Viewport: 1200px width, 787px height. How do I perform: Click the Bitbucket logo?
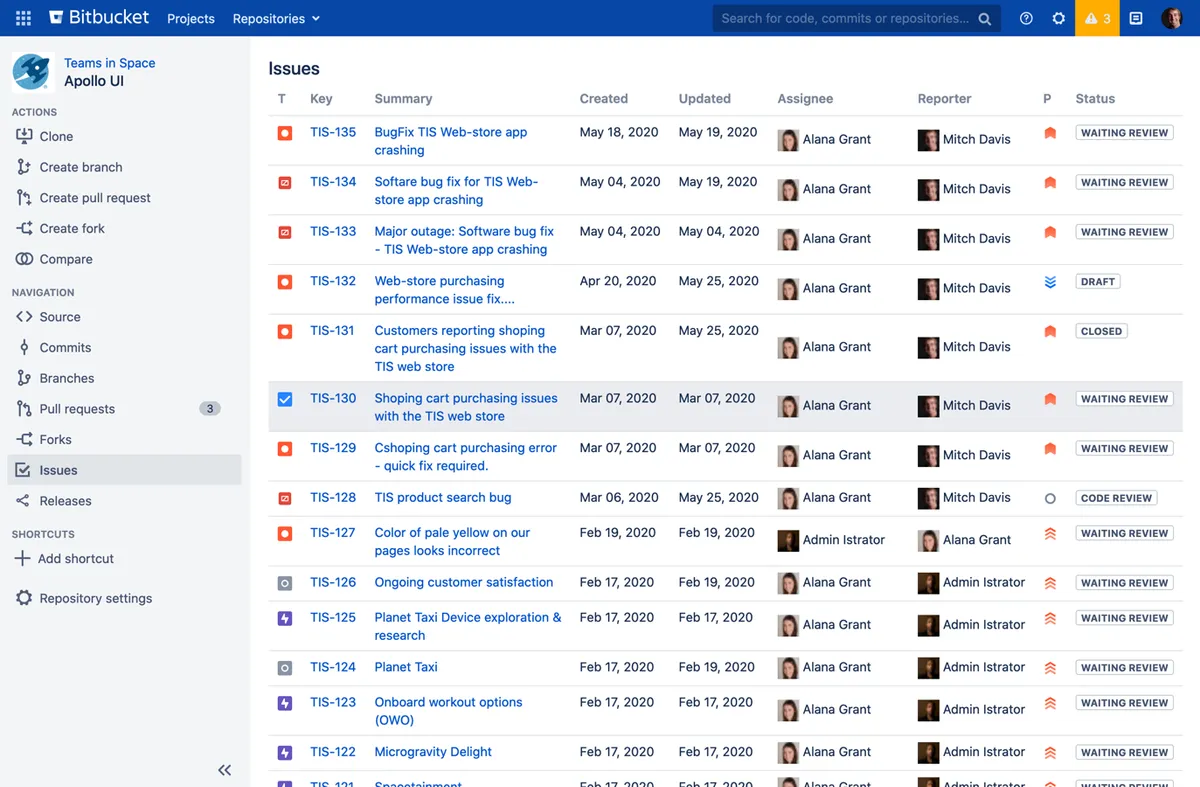99,18
